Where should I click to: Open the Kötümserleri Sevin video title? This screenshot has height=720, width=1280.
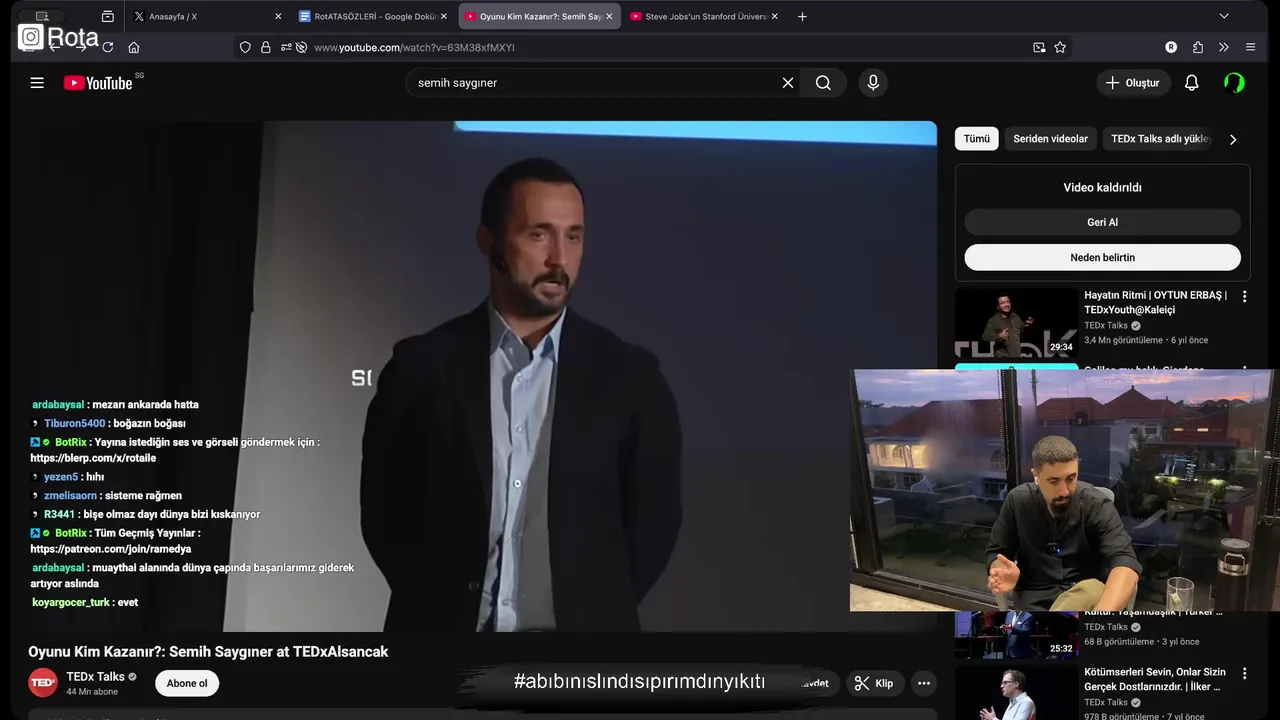[1155, 680]
